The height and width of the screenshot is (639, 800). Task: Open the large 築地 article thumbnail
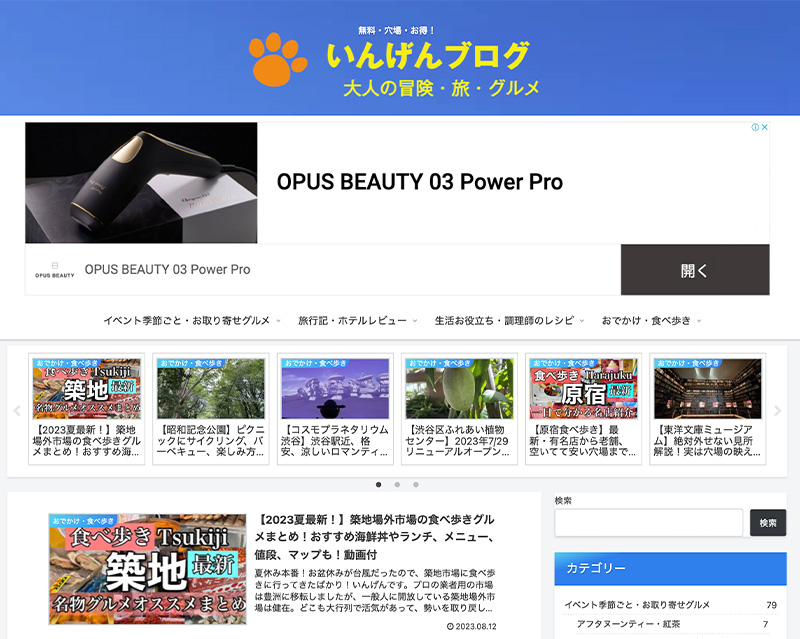click(147, 569)
